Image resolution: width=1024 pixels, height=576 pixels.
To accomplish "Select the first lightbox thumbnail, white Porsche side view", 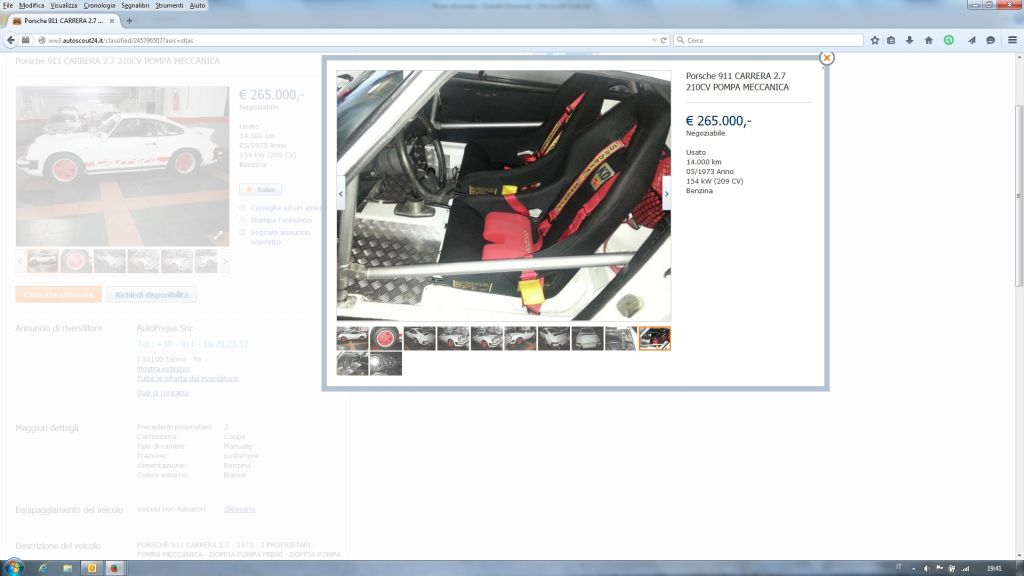I will 353,338.
